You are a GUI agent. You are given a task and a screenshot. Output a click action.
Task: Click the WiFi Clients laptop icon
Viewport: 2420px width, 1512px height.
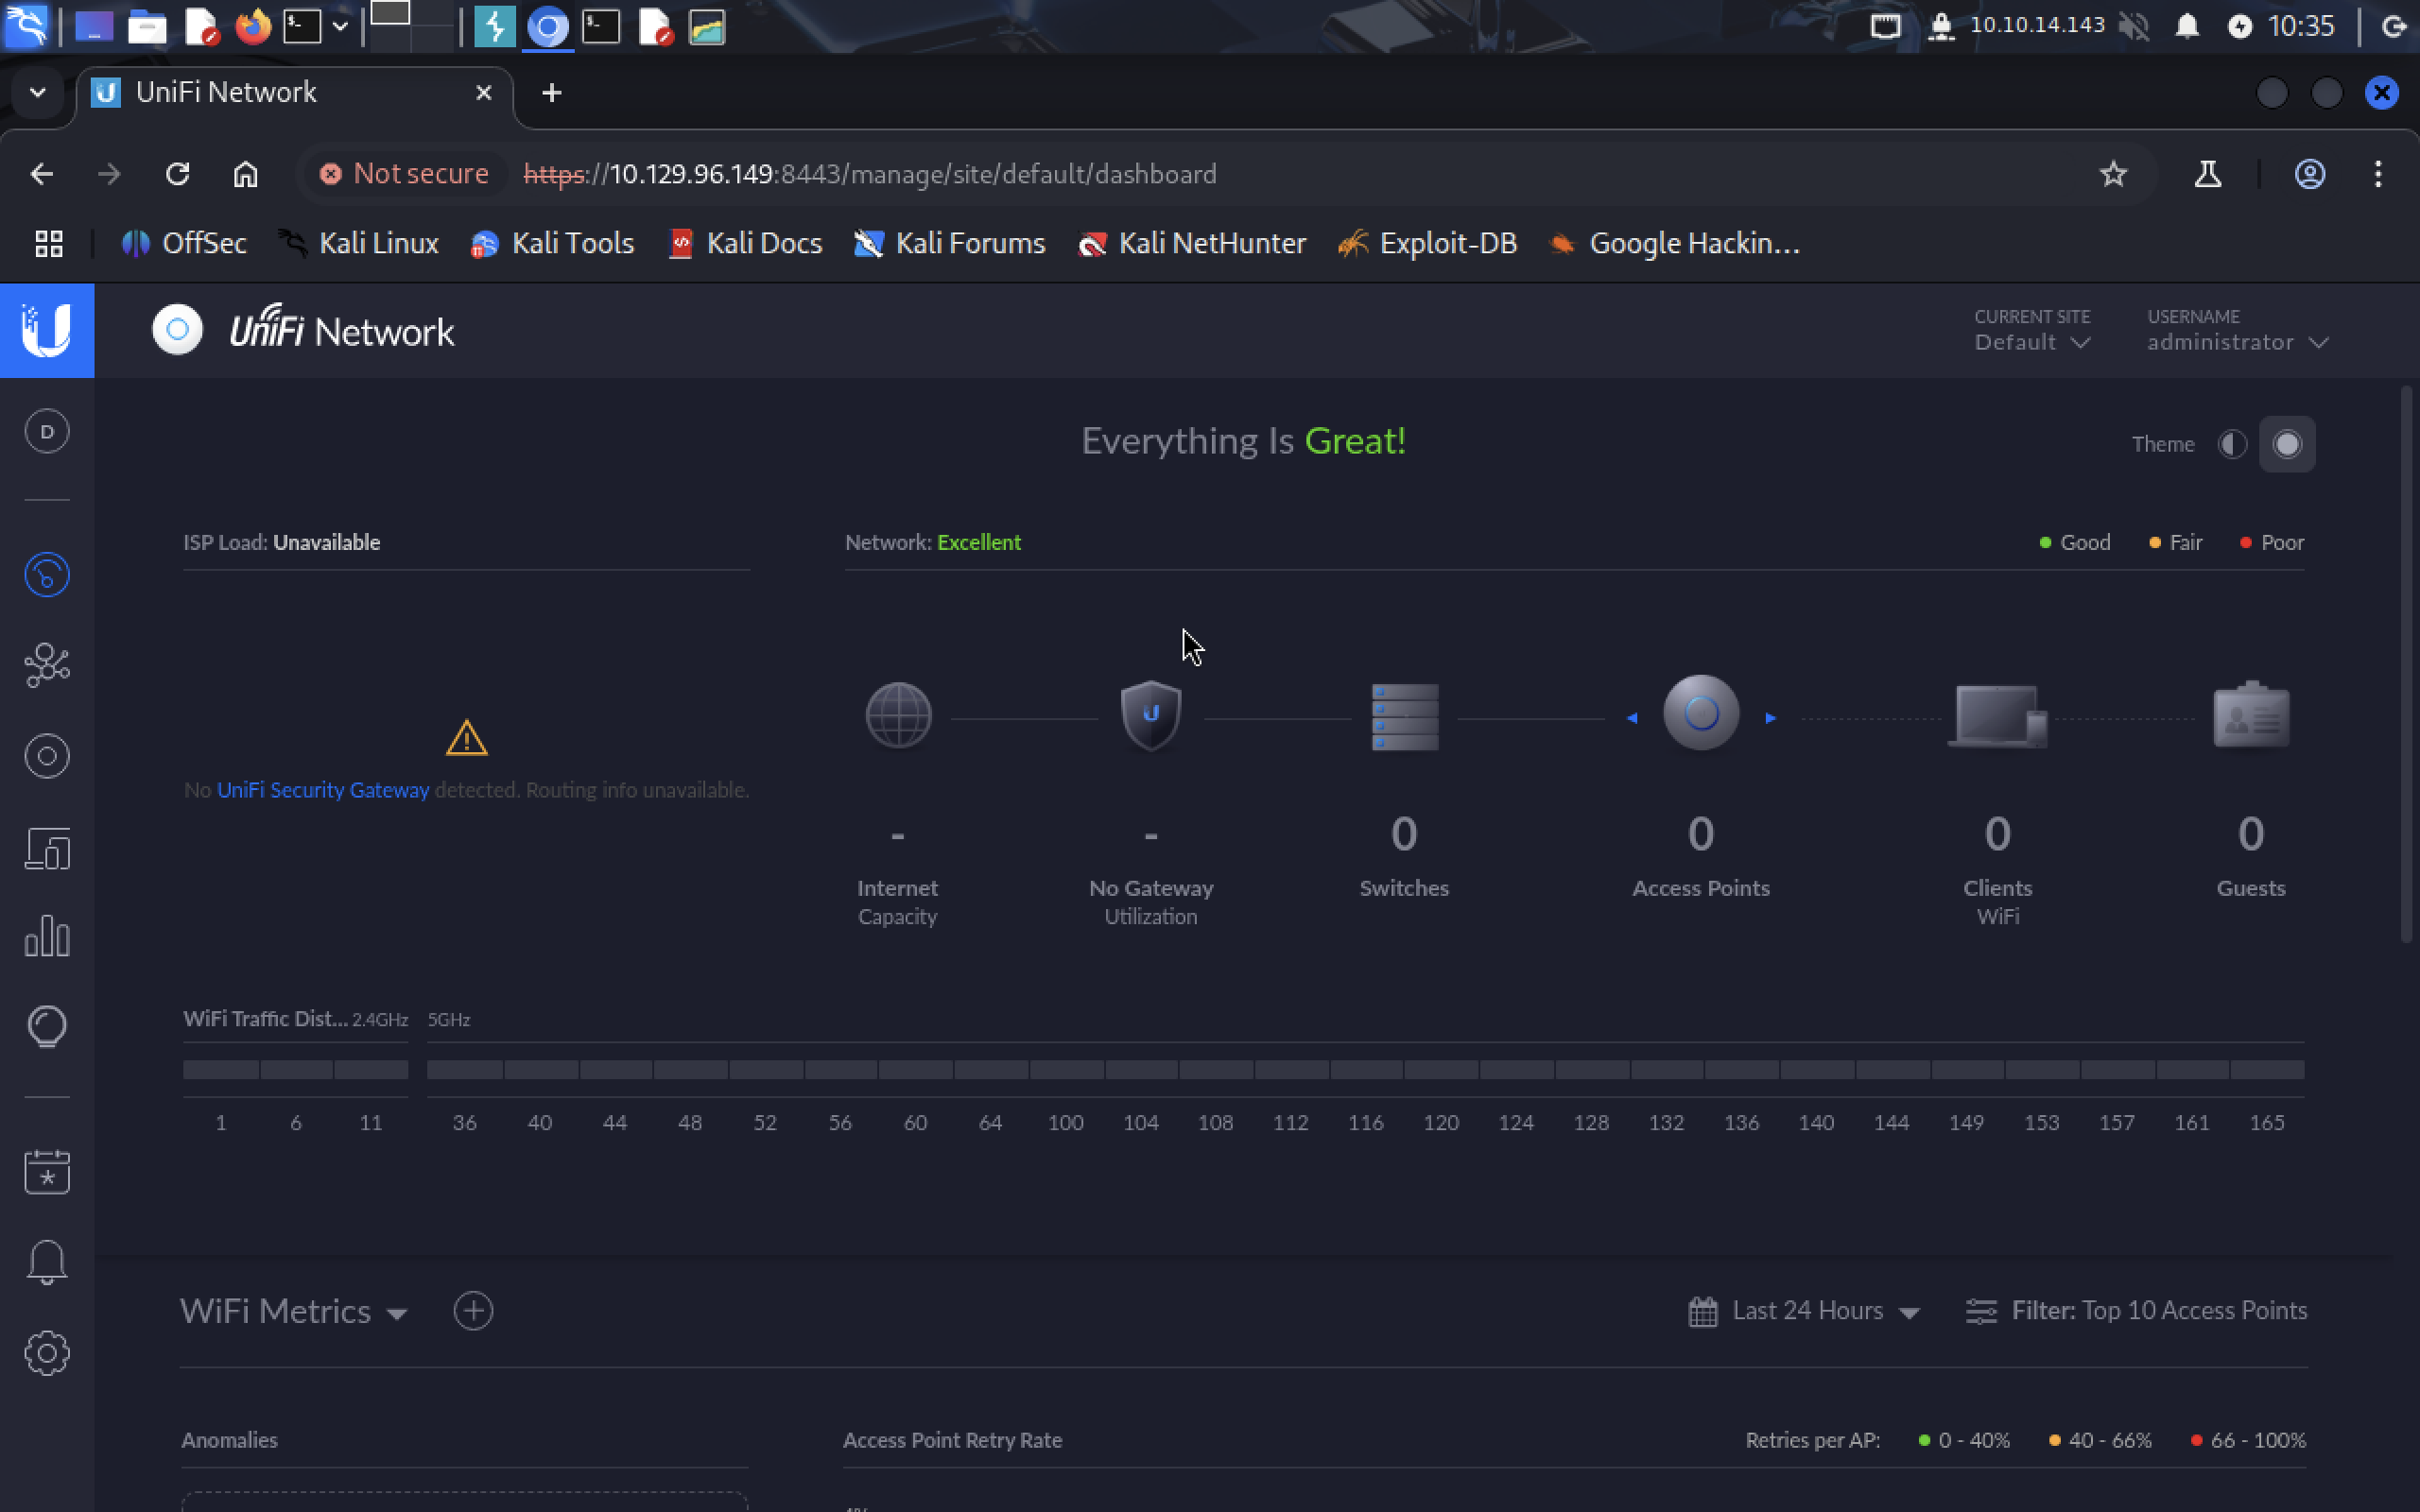1999,716
